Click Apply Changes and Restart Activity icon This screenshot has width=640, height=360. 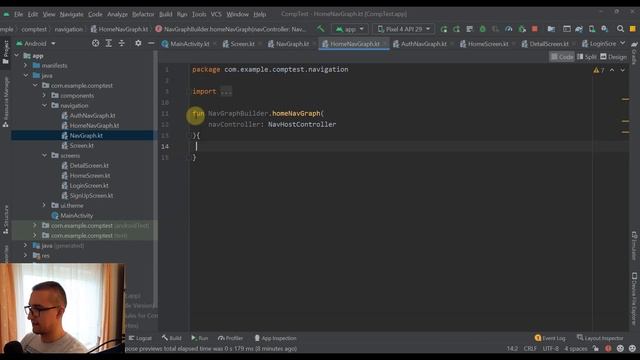(x=456, y=29)
